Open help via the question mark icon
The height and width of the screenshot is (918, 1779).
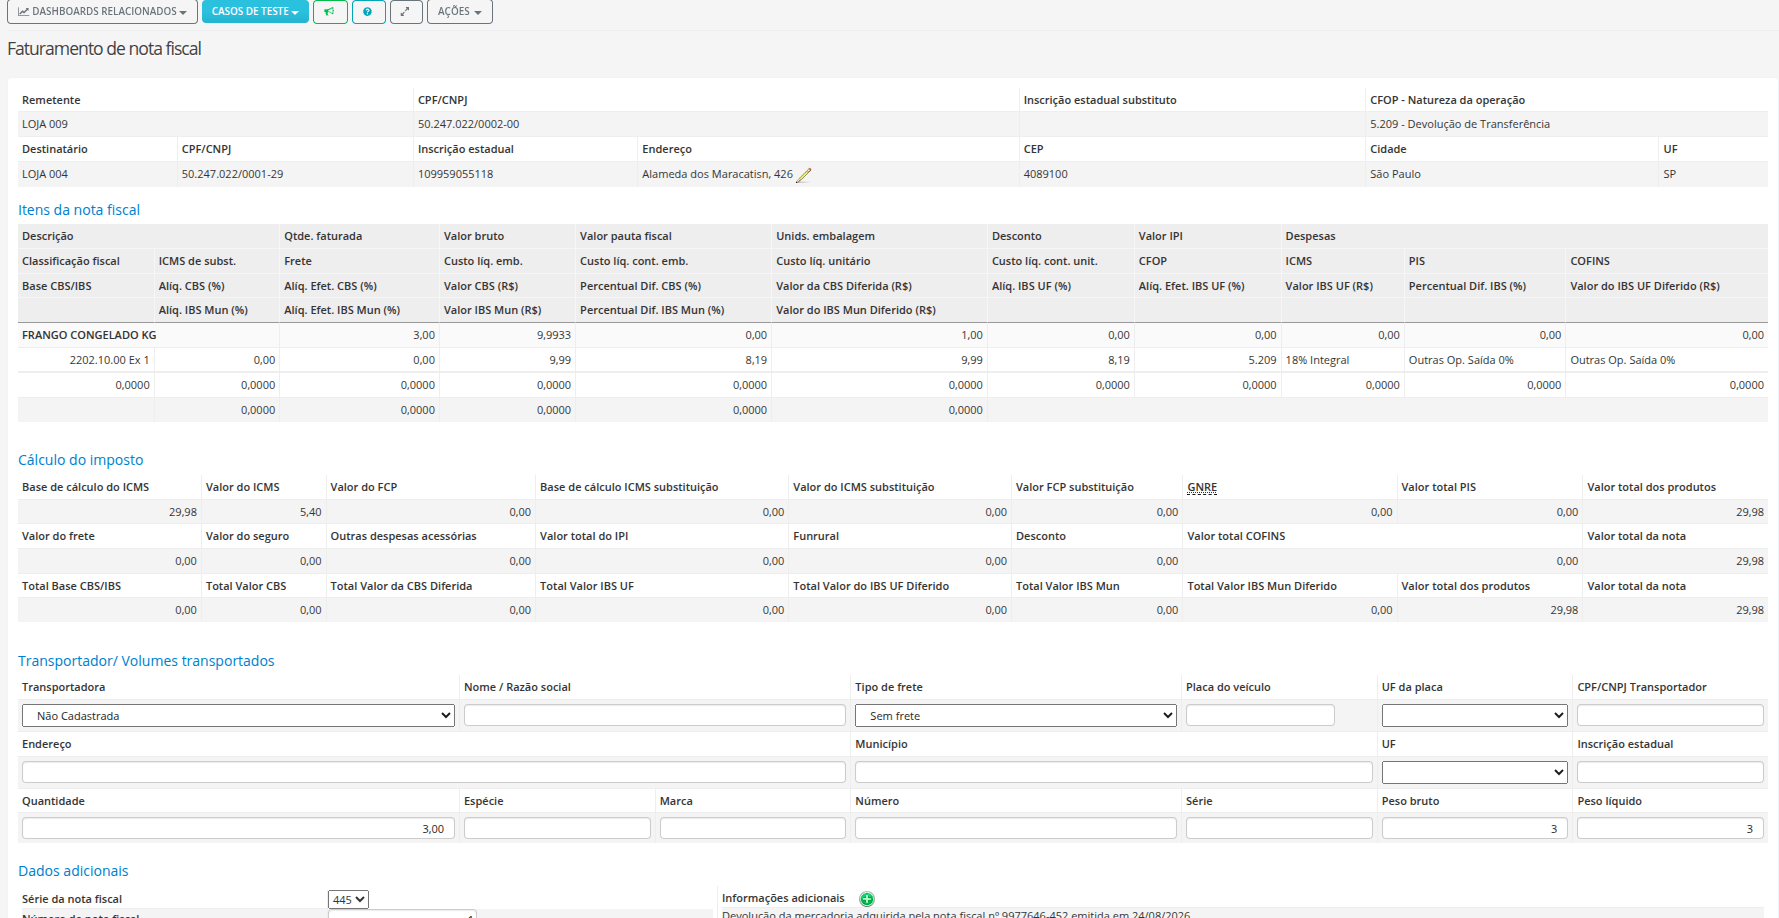368,12
